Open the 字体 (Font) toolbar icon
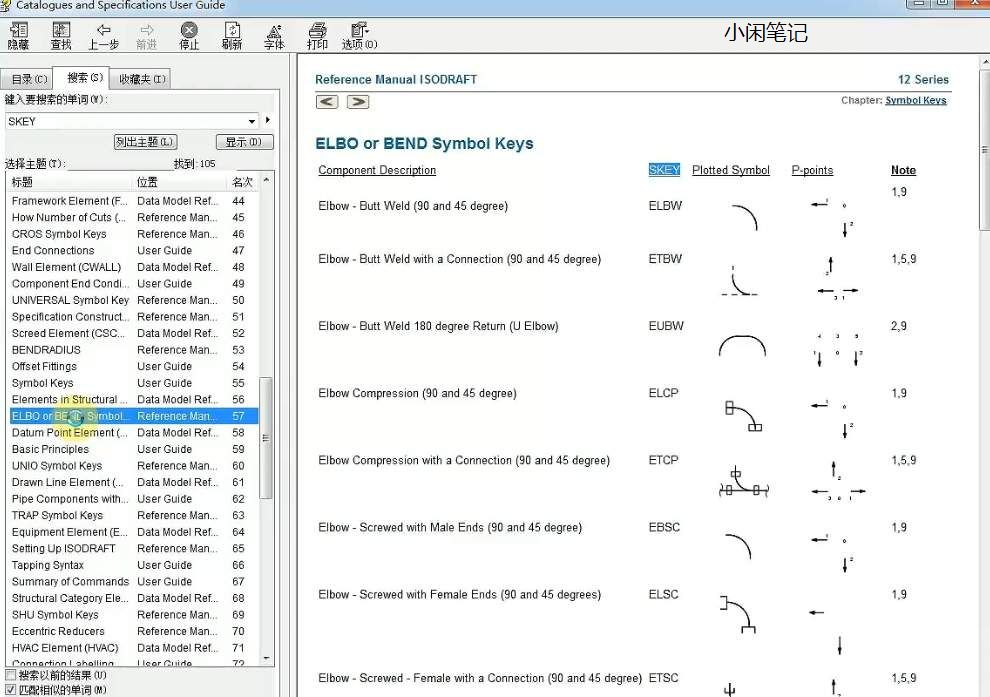990x697 pixels. tap(274, 36)
